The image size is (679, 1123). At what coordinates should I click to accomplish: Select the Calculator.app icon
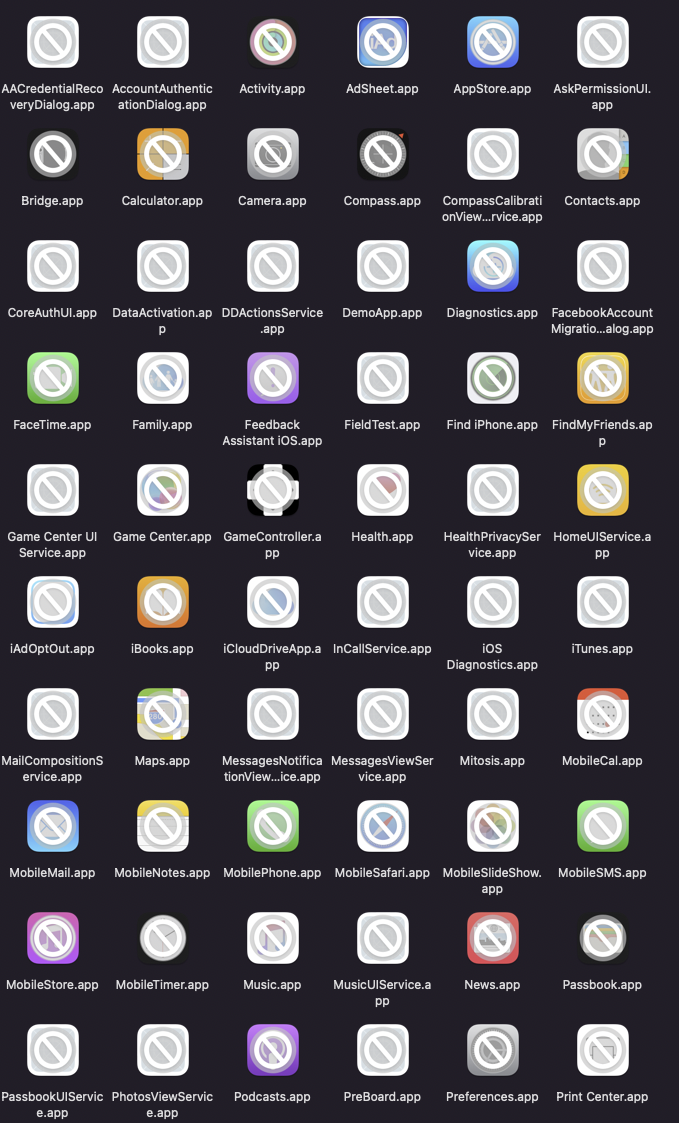tap(163, 154)
